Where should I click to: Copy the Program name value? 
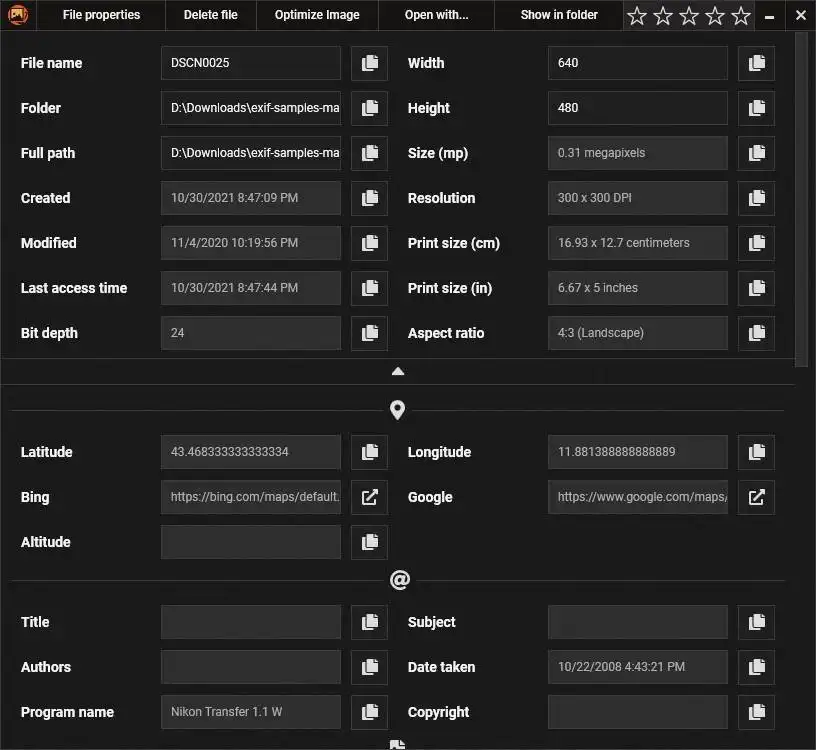369,712
